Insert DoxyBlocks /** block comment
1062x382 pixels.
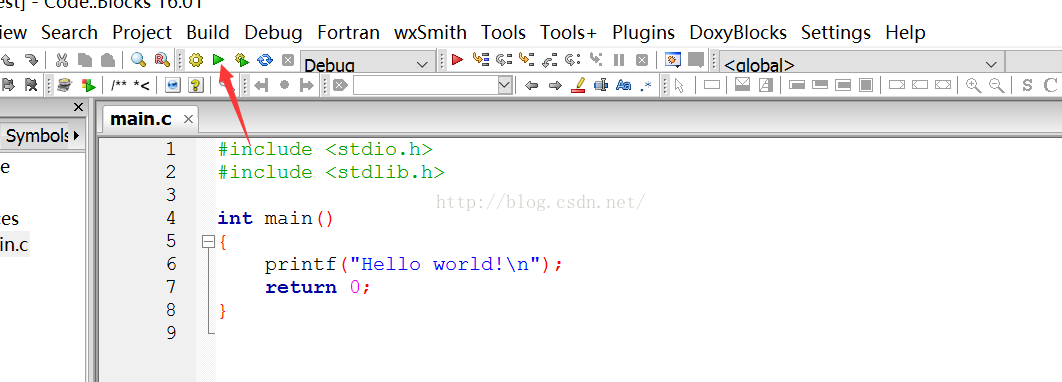pos(119,85)
